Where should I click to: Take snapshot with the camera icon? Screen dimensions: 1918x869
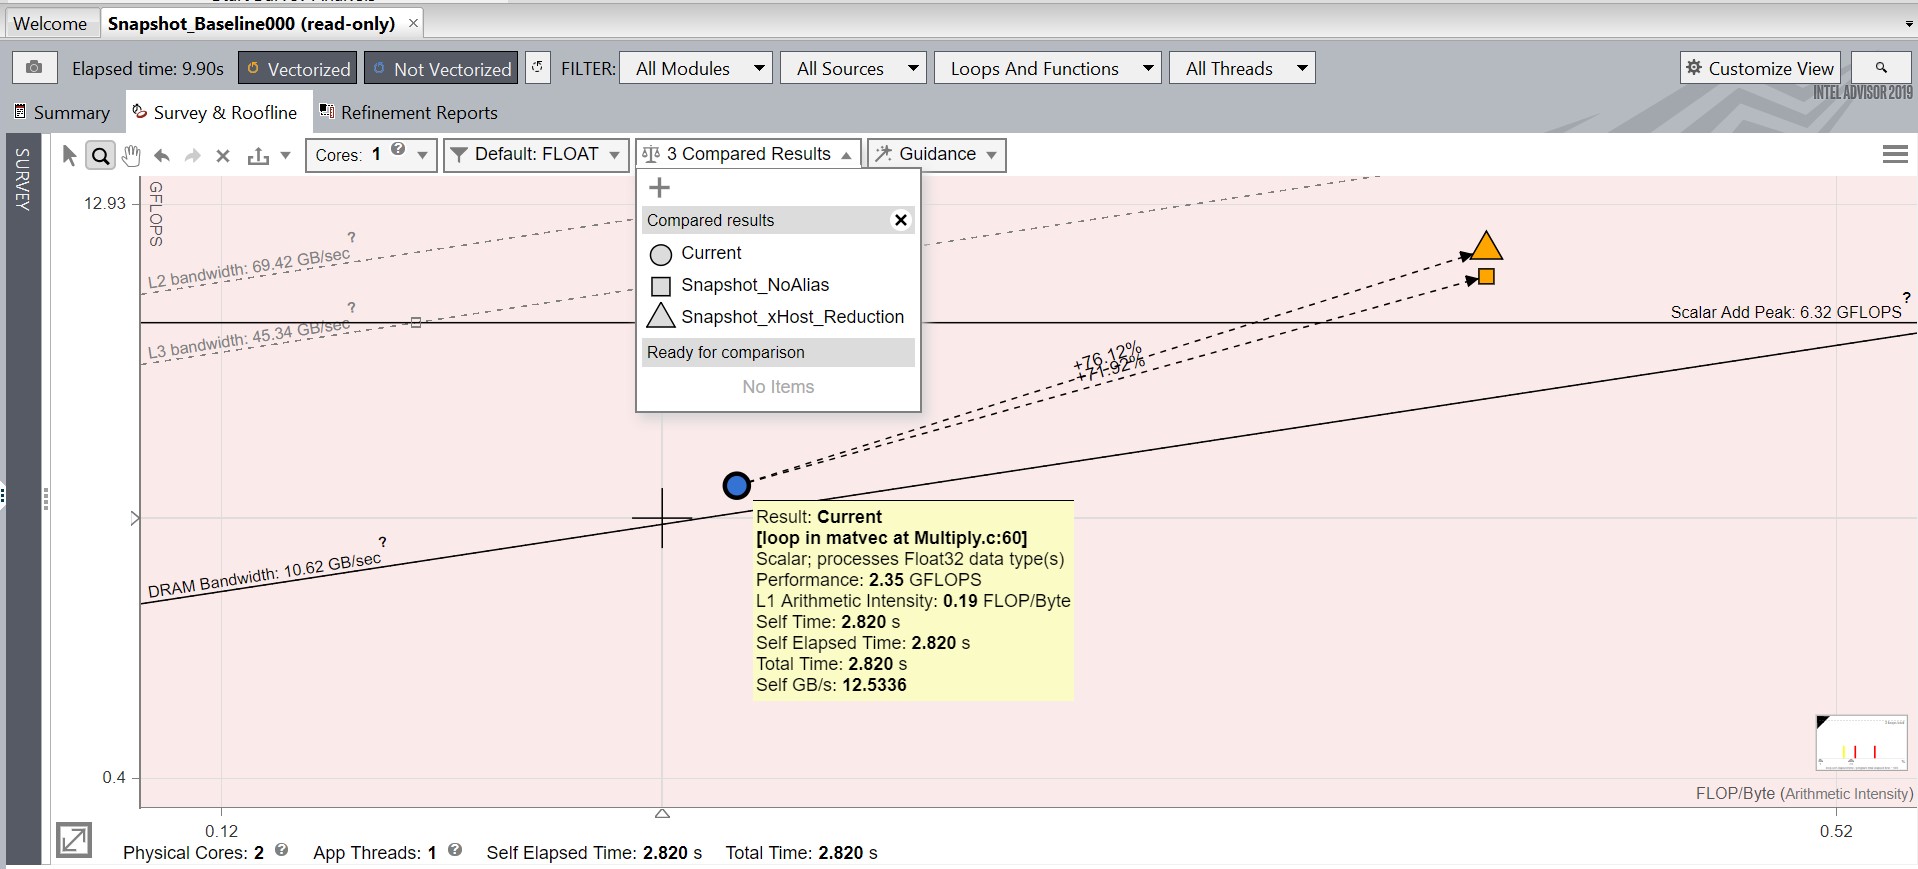click(x=34, y=68)
